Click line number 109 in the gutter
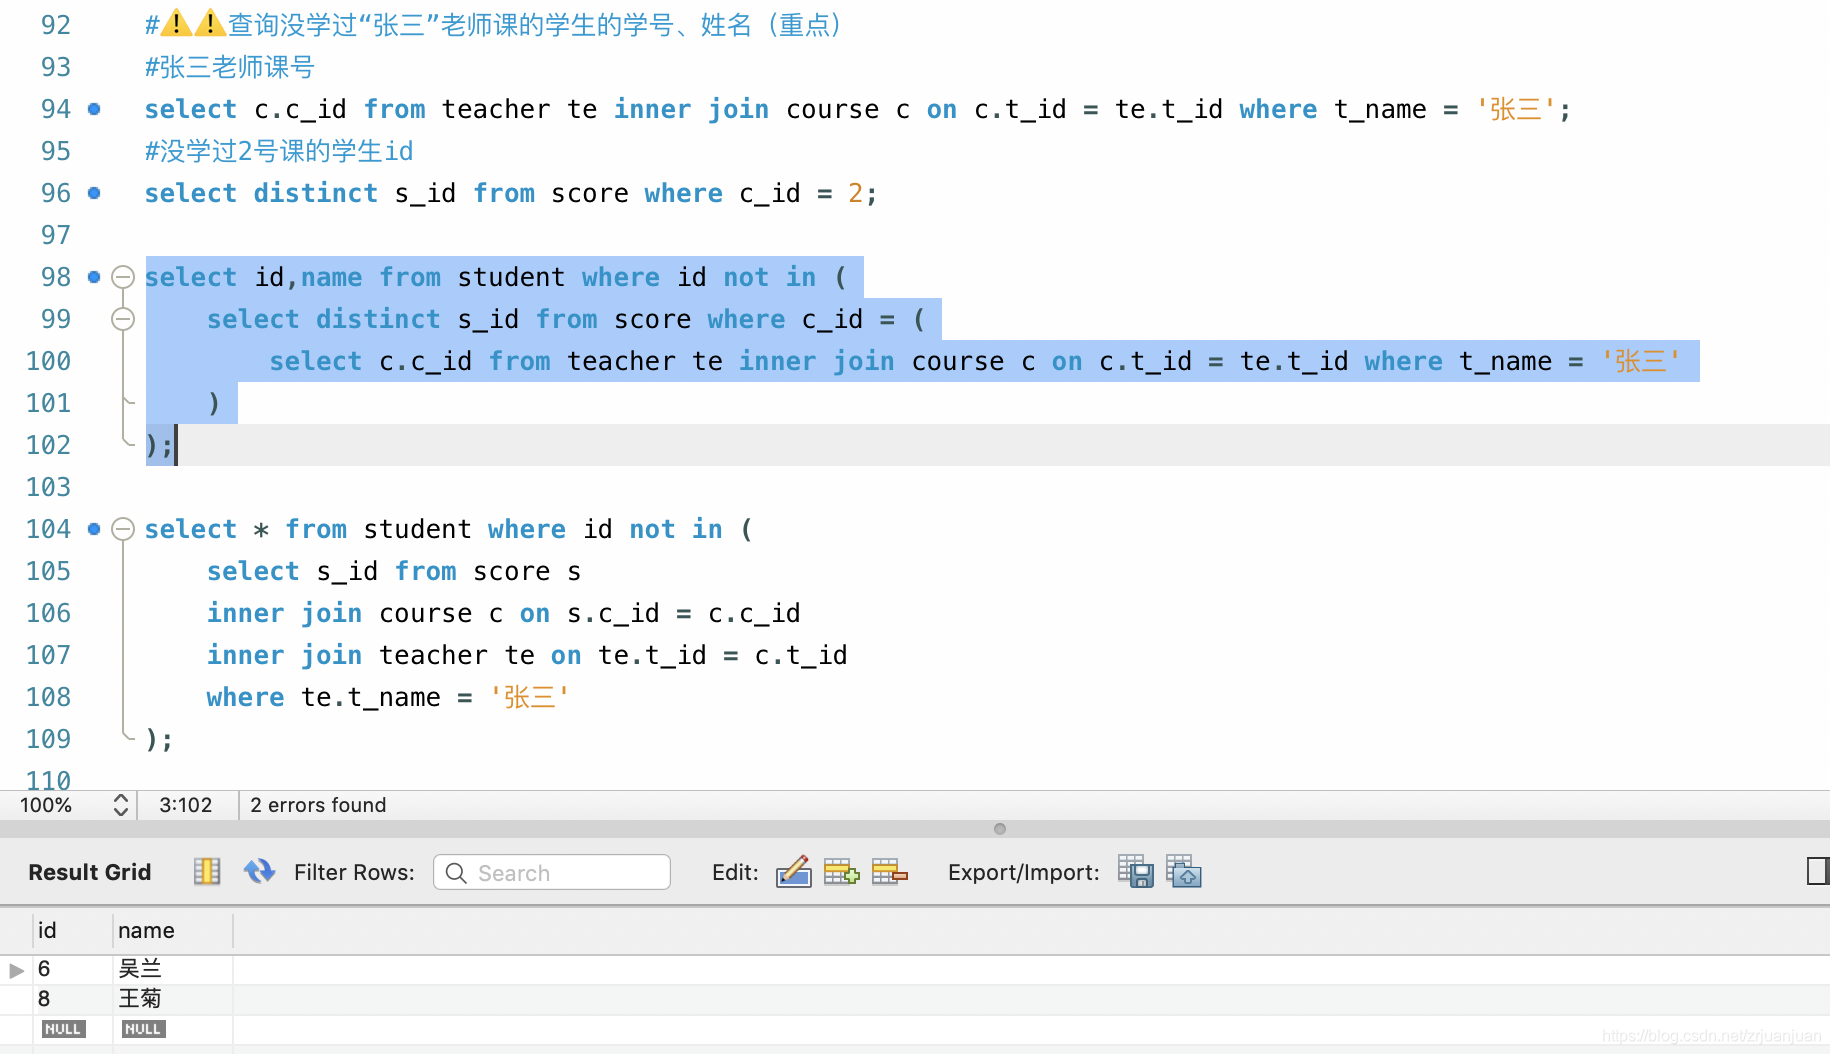The image size is (1830, 1054). coord(48,739)
